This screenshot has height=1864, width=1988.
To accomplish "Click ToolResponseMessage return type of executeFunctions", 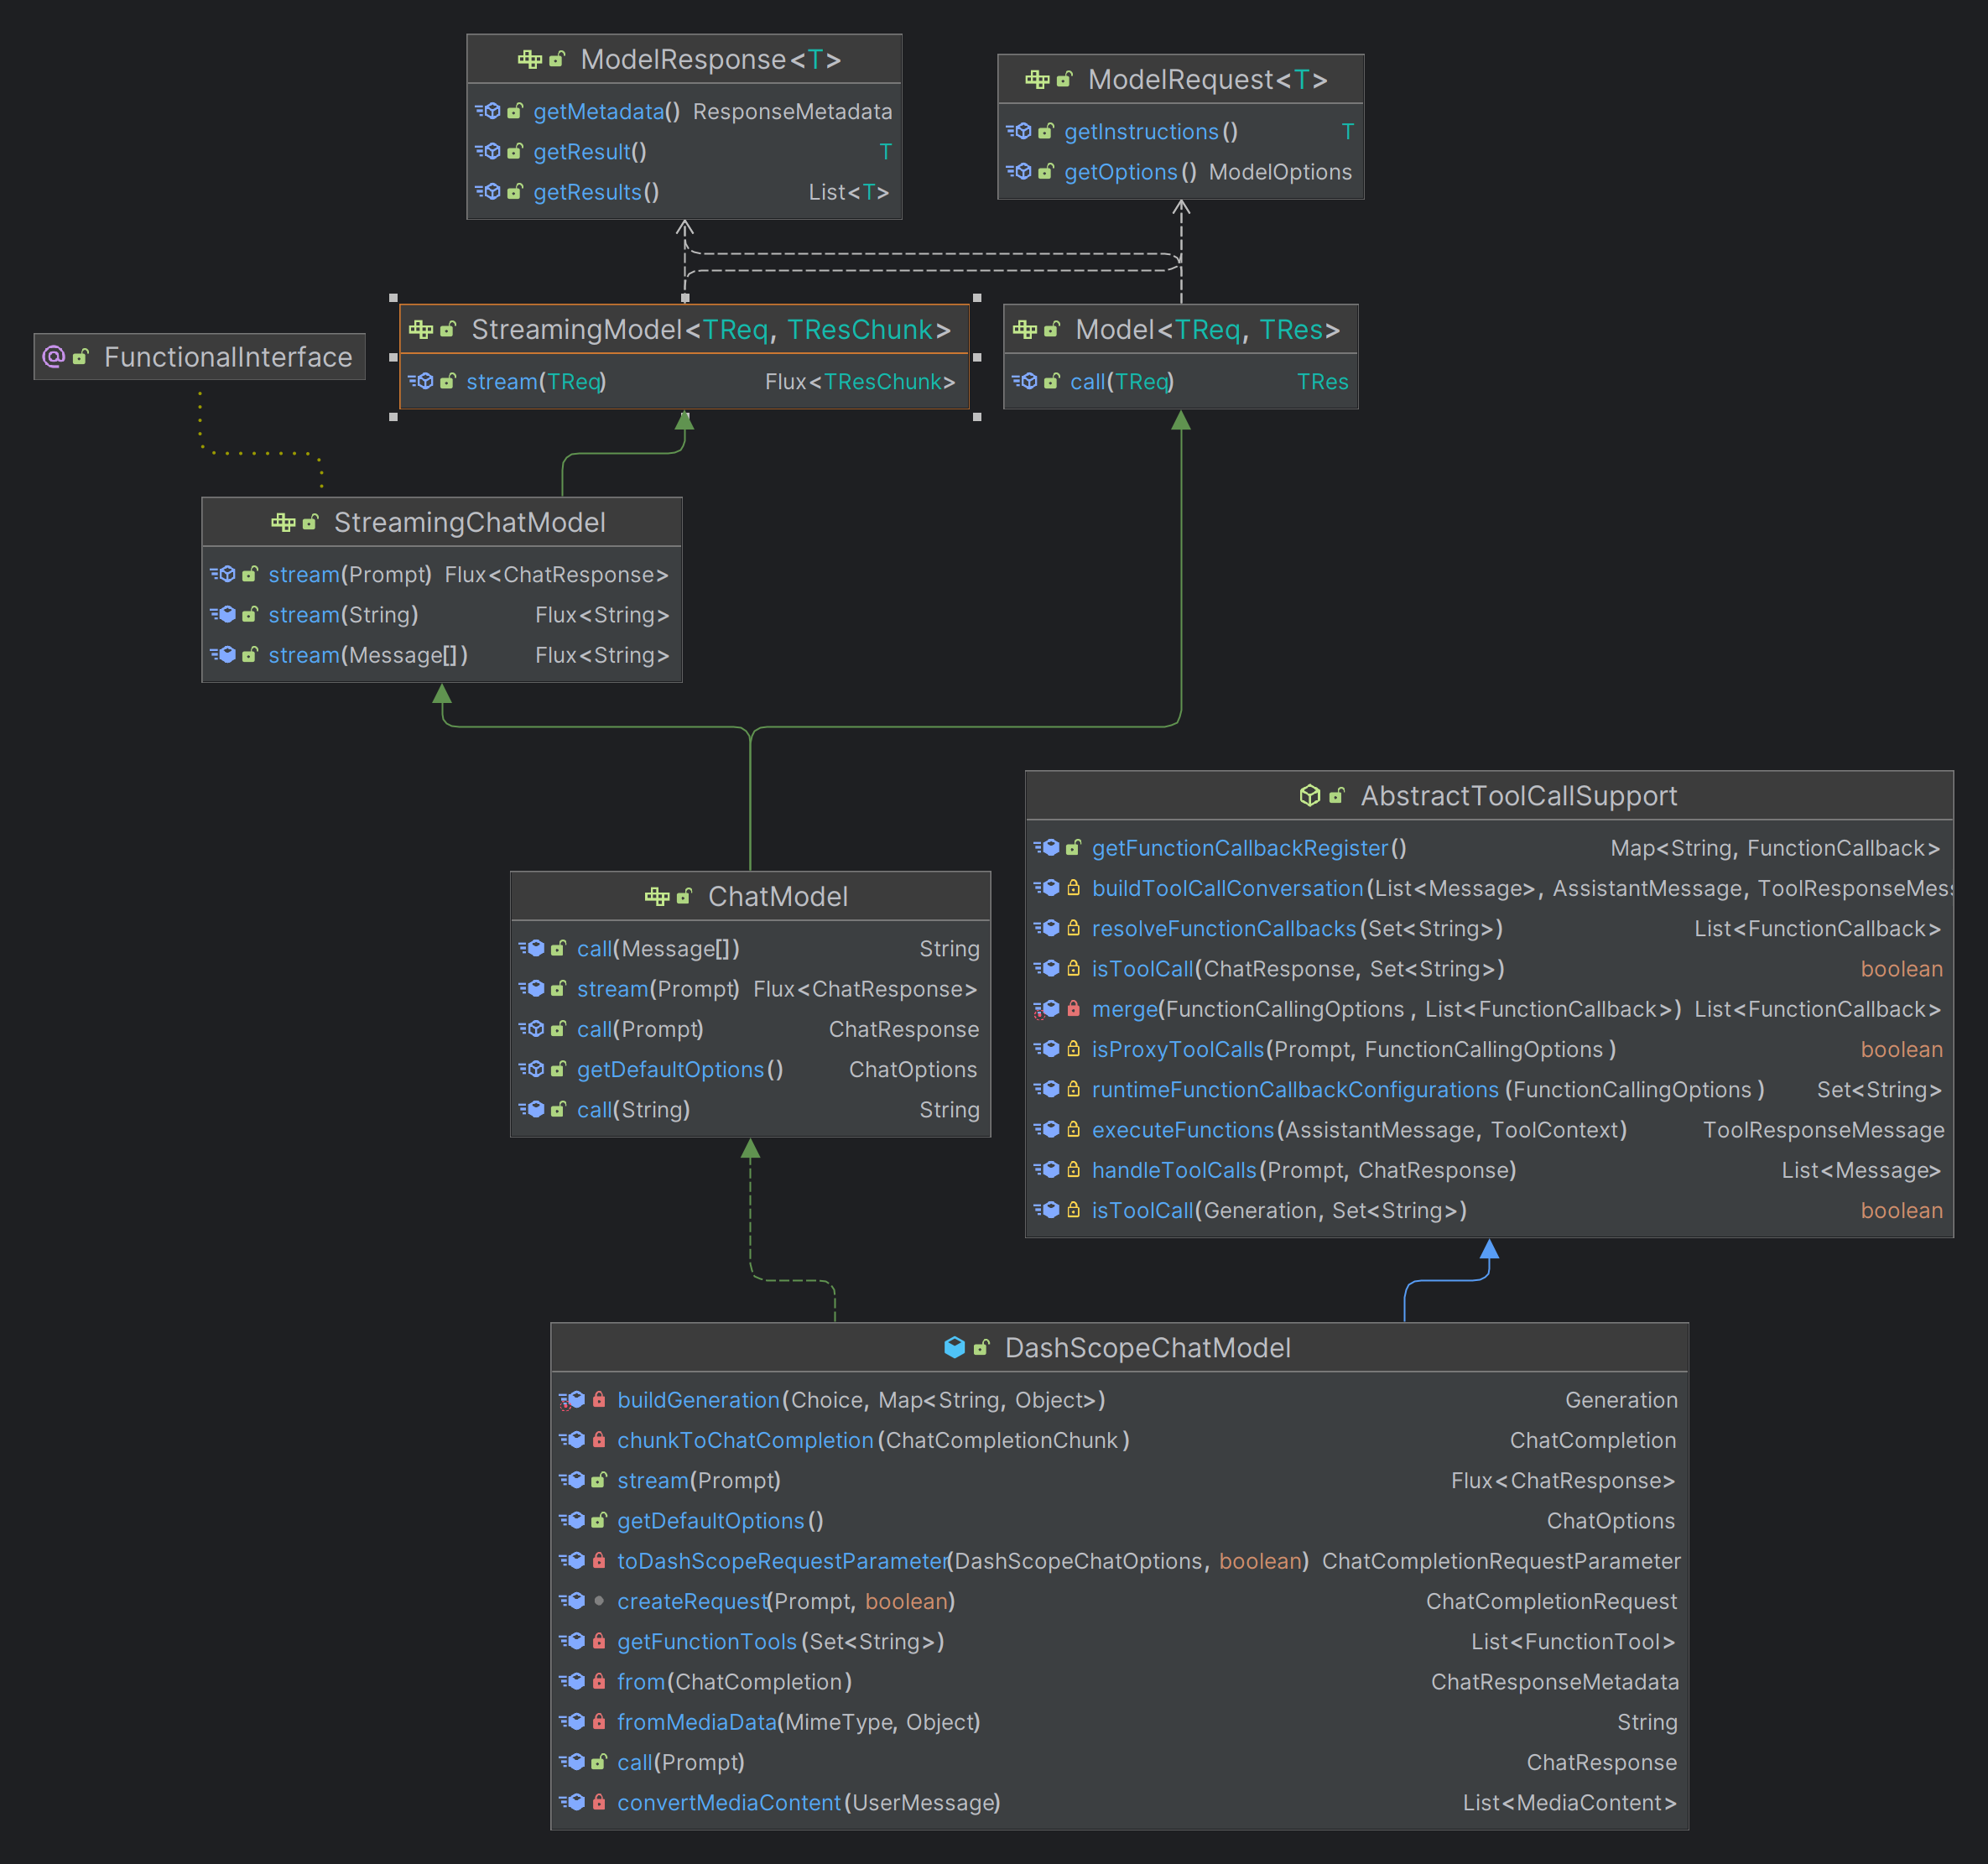I will (1823, 1130).
